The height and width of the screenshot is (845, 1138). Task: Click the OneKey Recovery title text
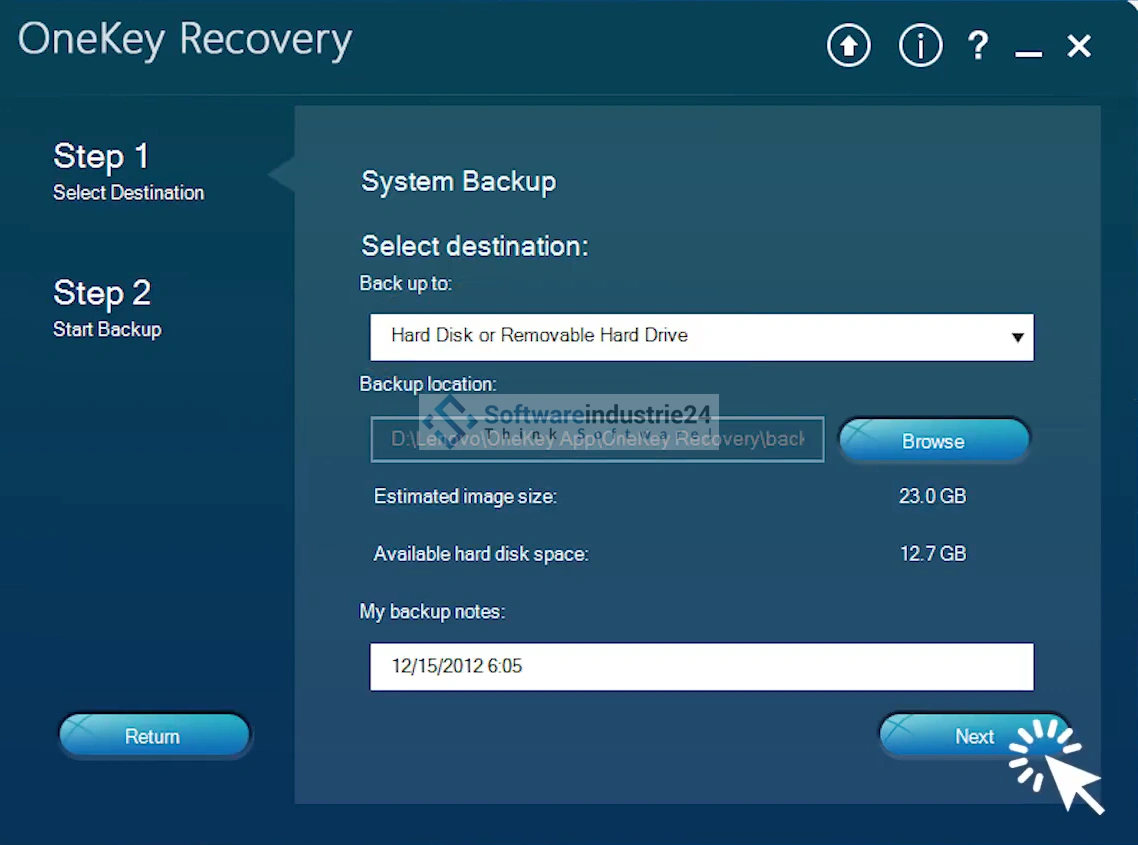click(x=185, y=40)
